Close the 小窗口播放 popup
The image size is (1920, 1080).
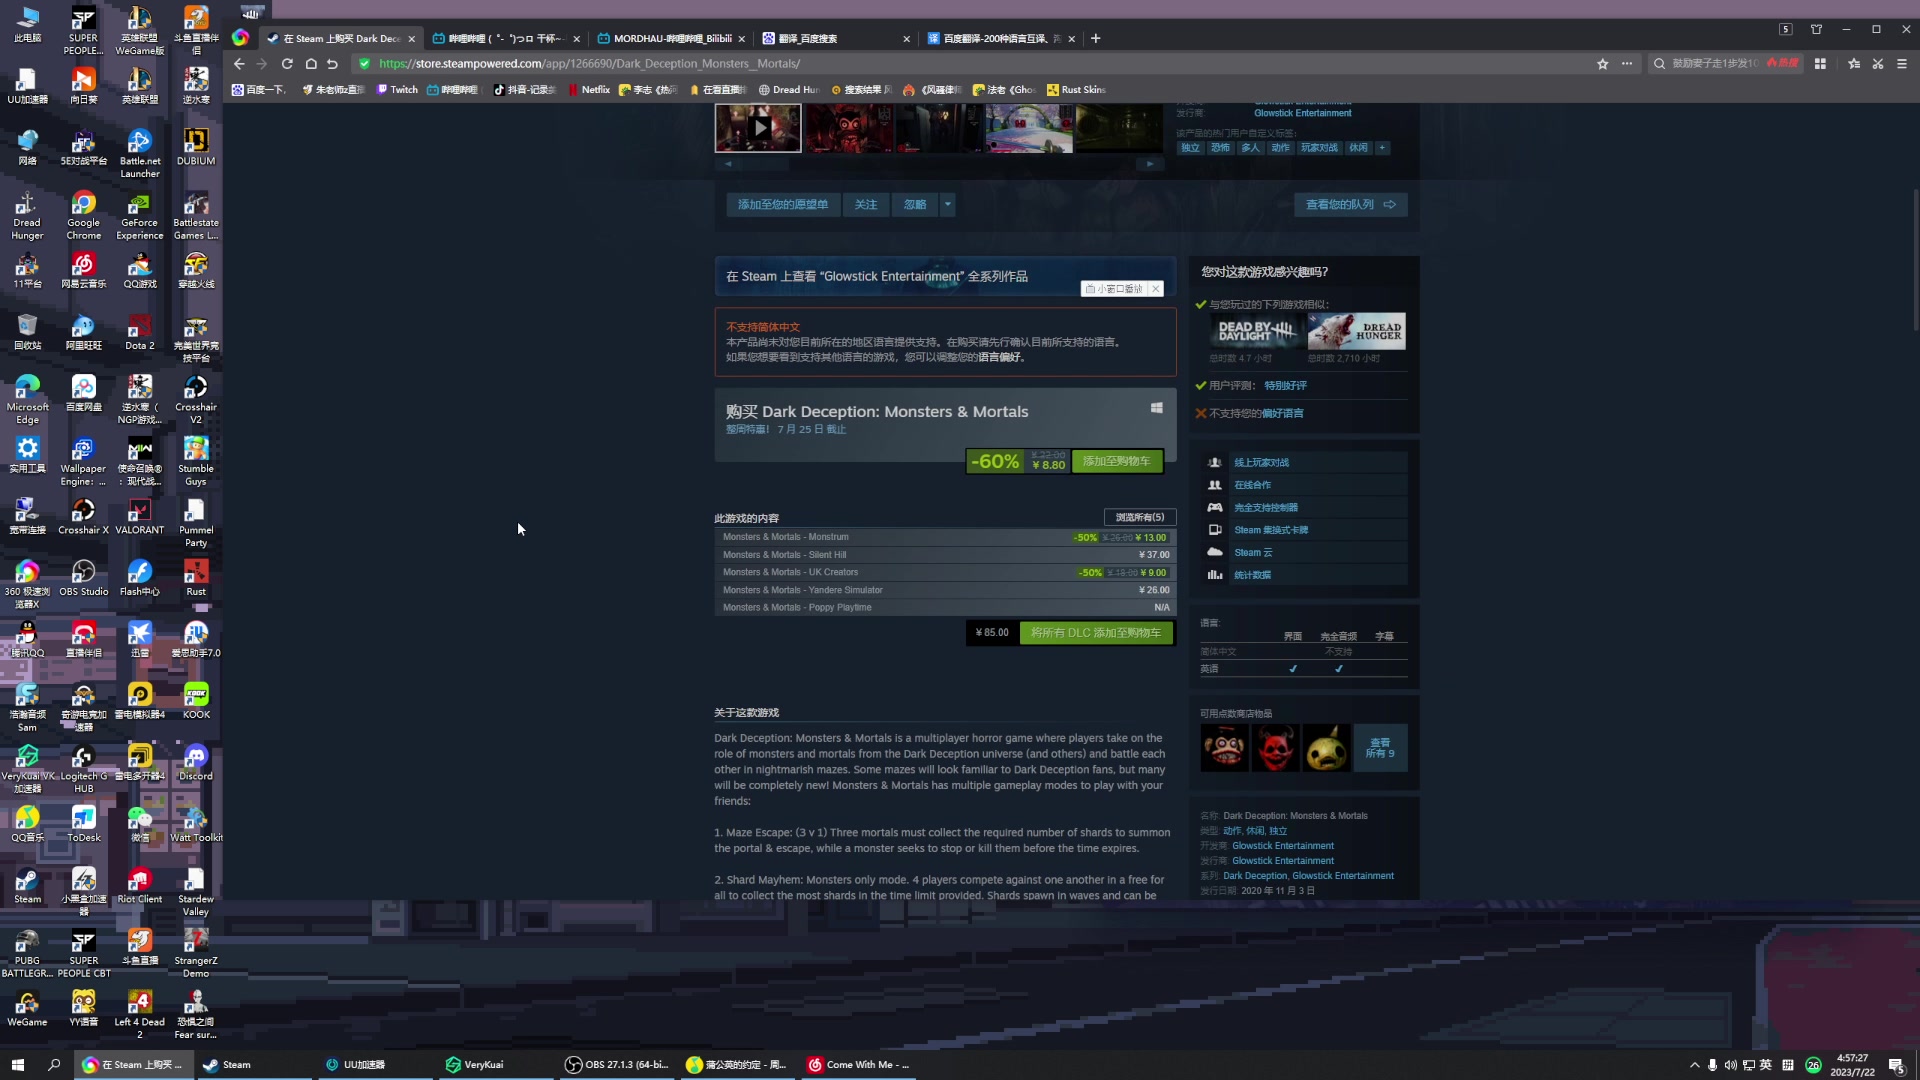[x=1156, y=289]
